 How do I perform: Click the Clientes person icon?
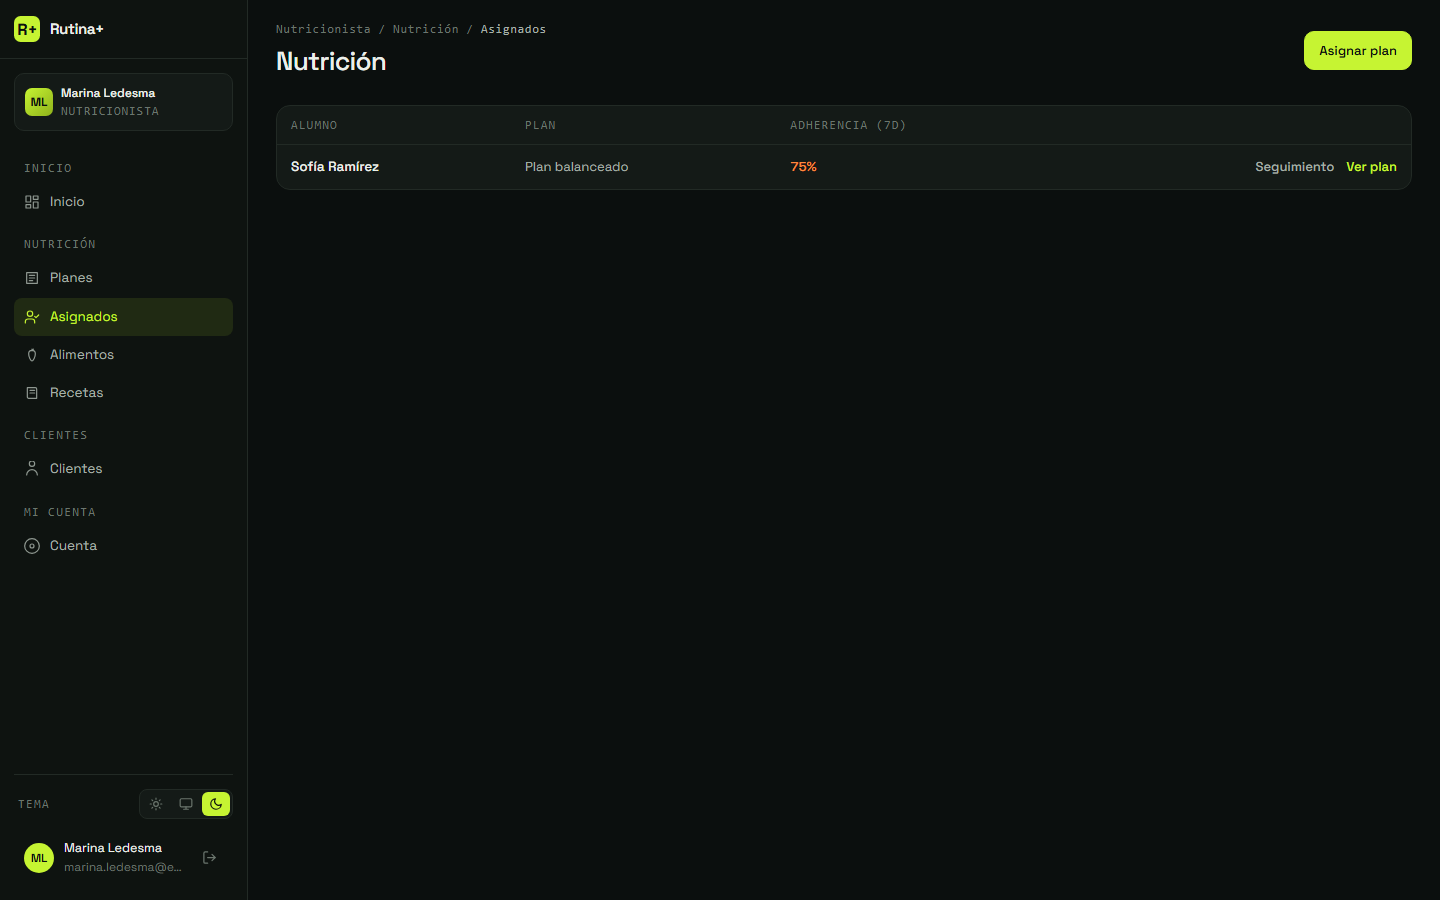tap(32, 469)
